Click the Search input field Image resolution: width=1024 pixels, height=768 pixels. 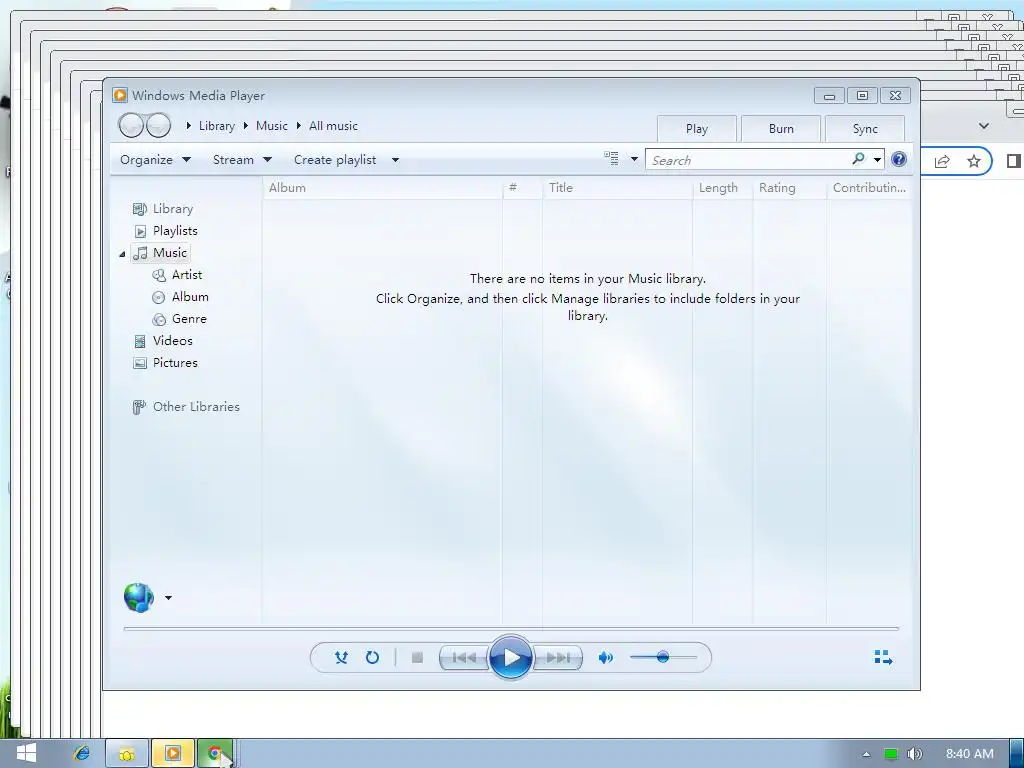click(748, 160)
